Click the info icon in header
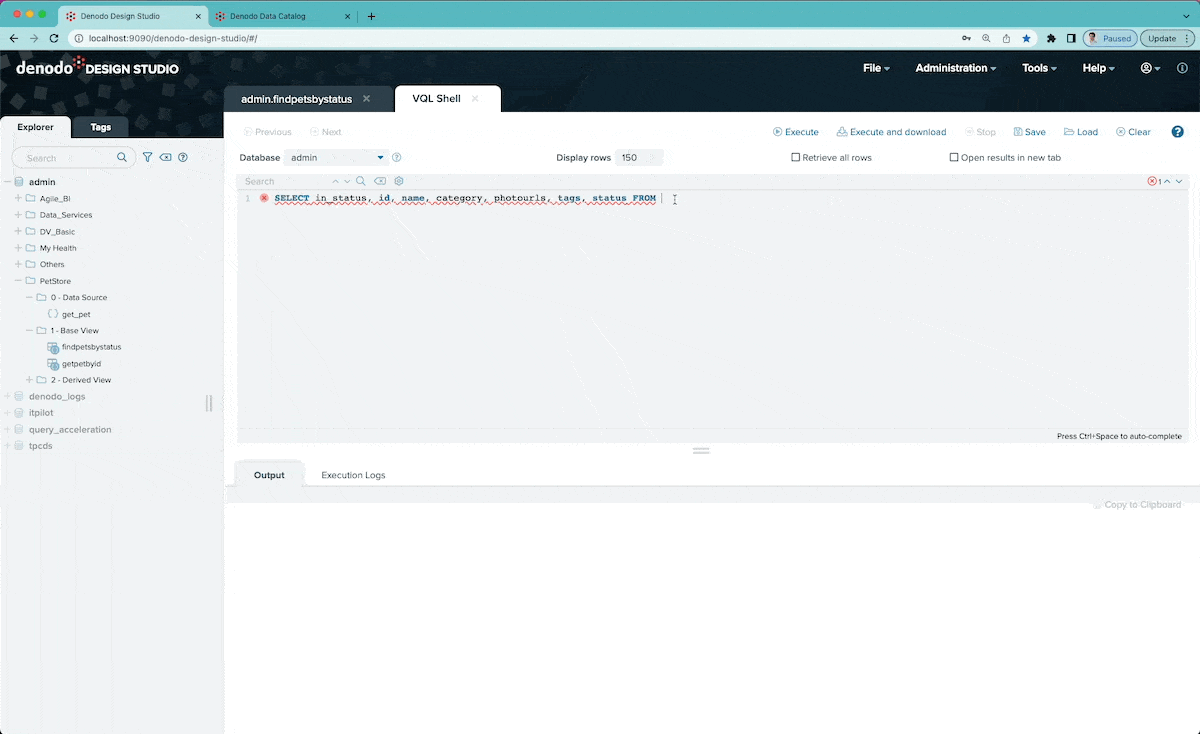Image resolution: width=1200 pixels, height=734 pixels. (x=1182, y=68)
